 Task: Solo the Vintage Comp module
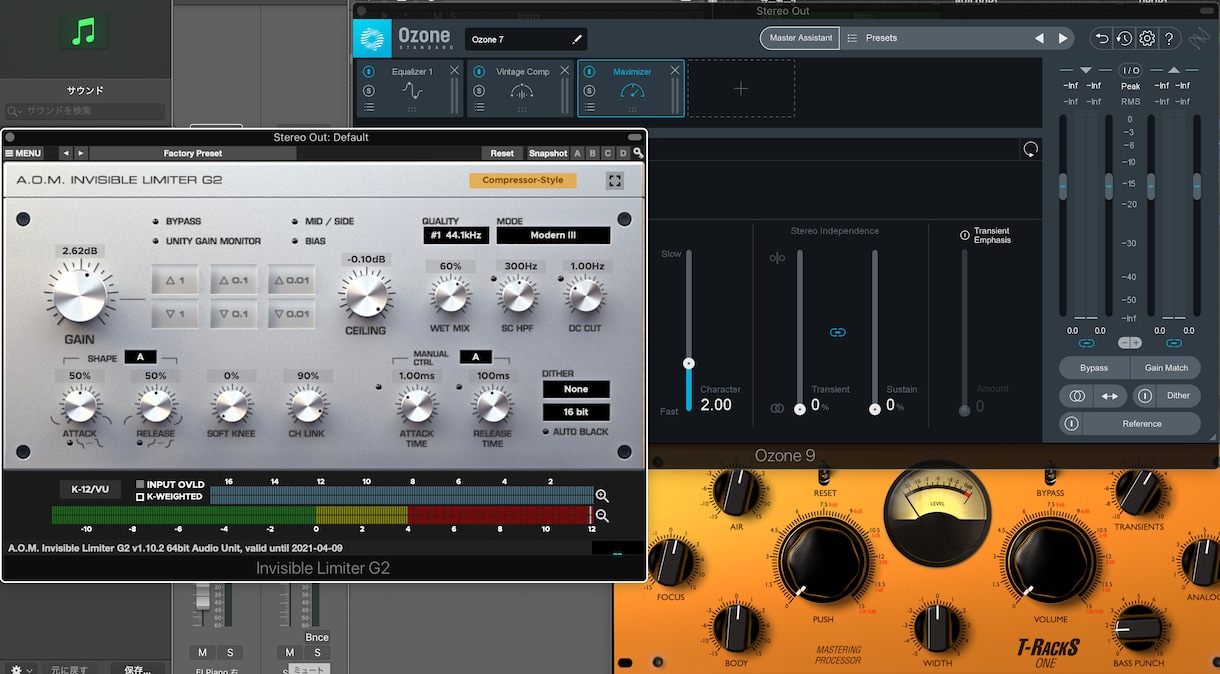pyautogui.click(x=479, y=90)
